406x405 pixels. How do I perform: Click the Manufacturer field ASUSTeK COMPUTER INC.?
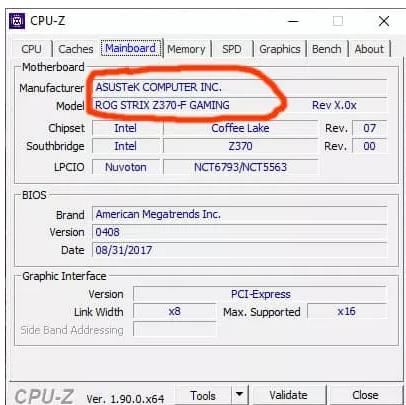tap(240, 88)
